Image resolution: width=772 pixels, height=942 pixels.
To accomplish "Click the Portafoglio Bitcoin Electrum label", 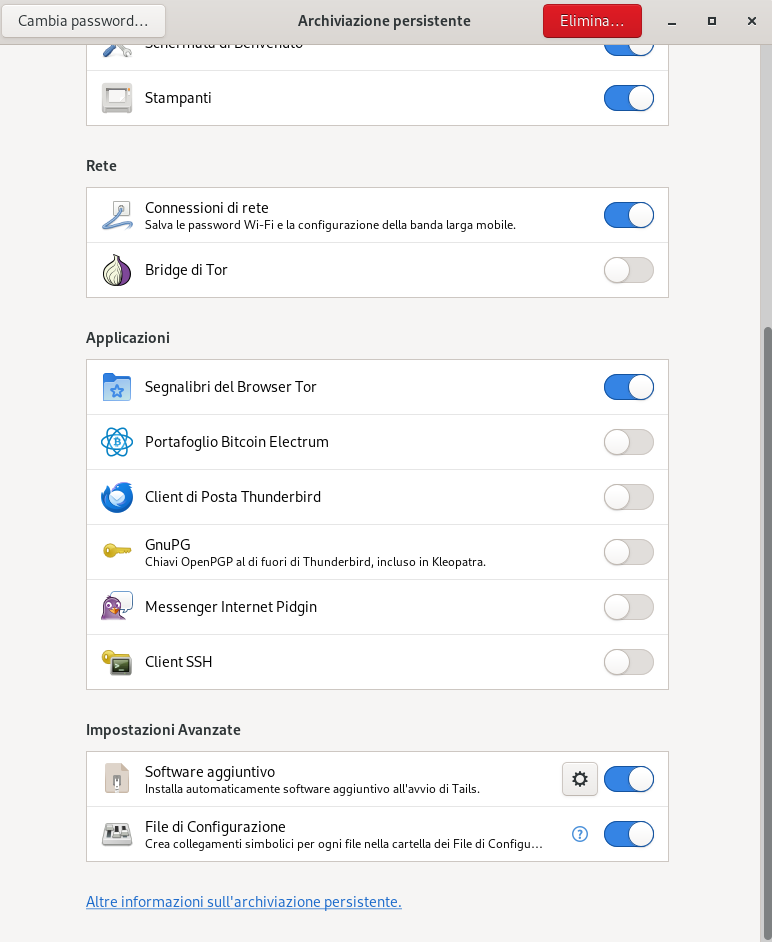I will point(237,442).
